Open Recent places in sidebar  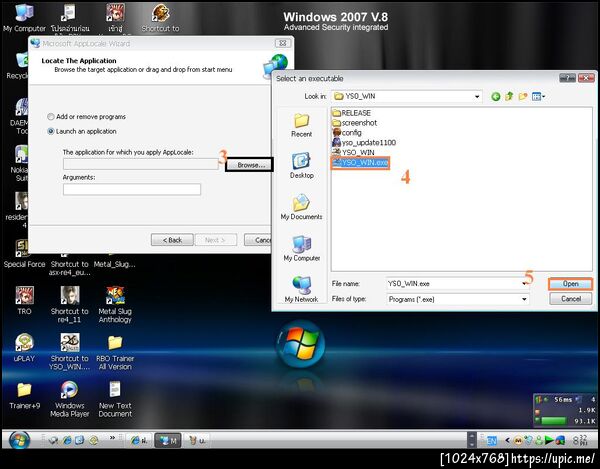tap(301, 126)
